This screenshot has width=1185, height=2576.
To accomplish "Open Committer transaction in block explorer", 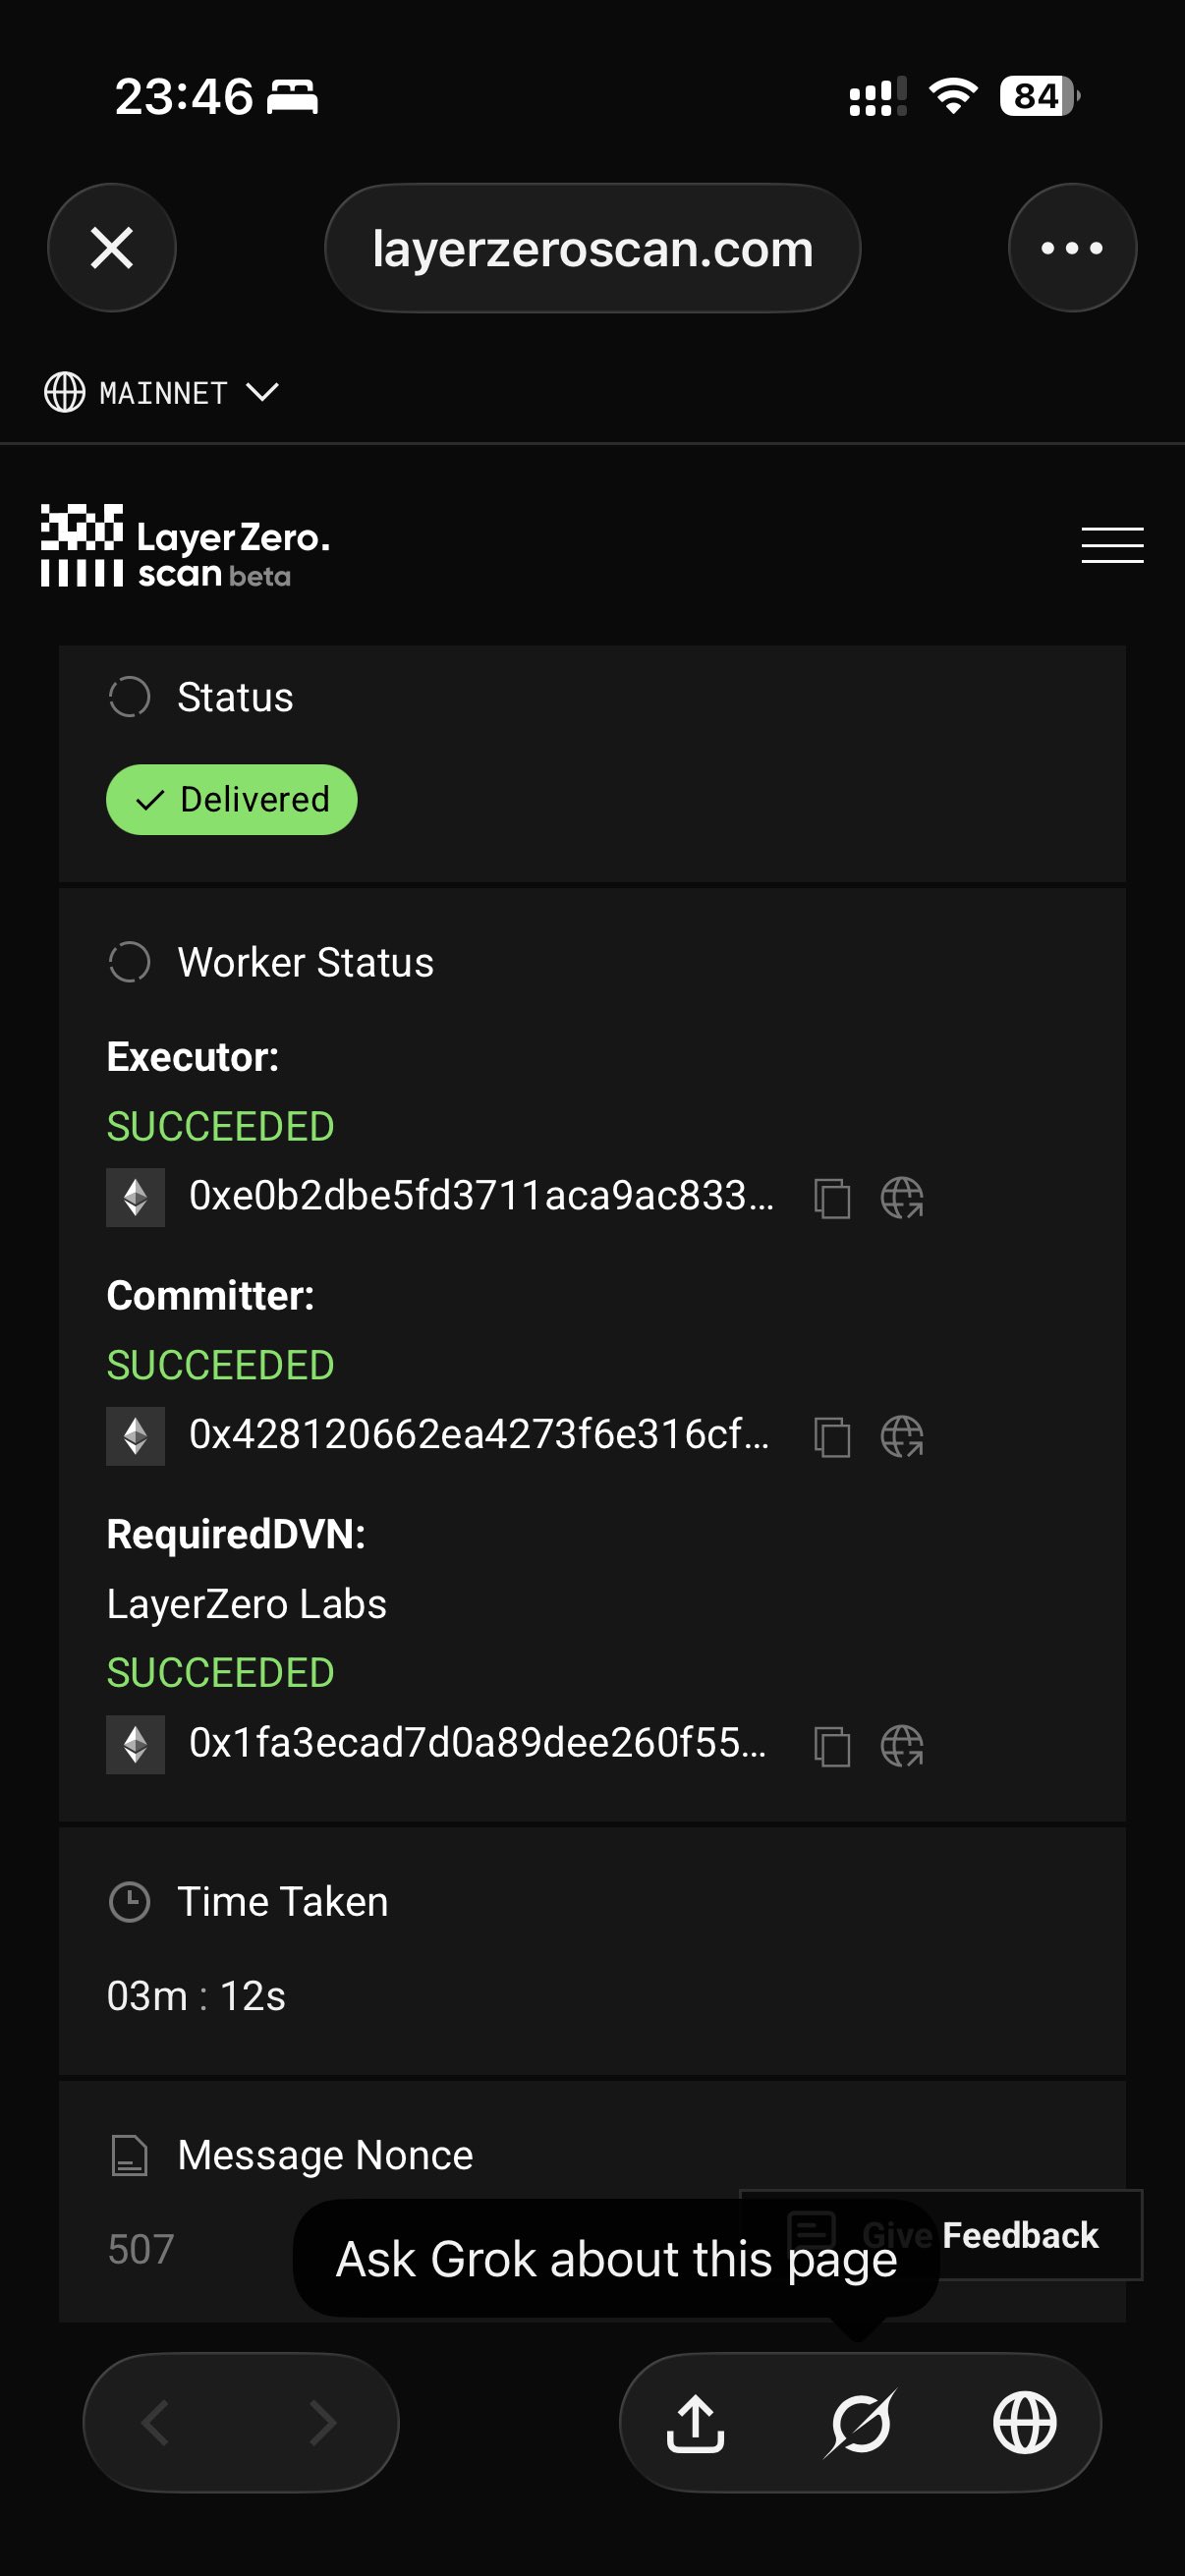I will point(901,1437).
